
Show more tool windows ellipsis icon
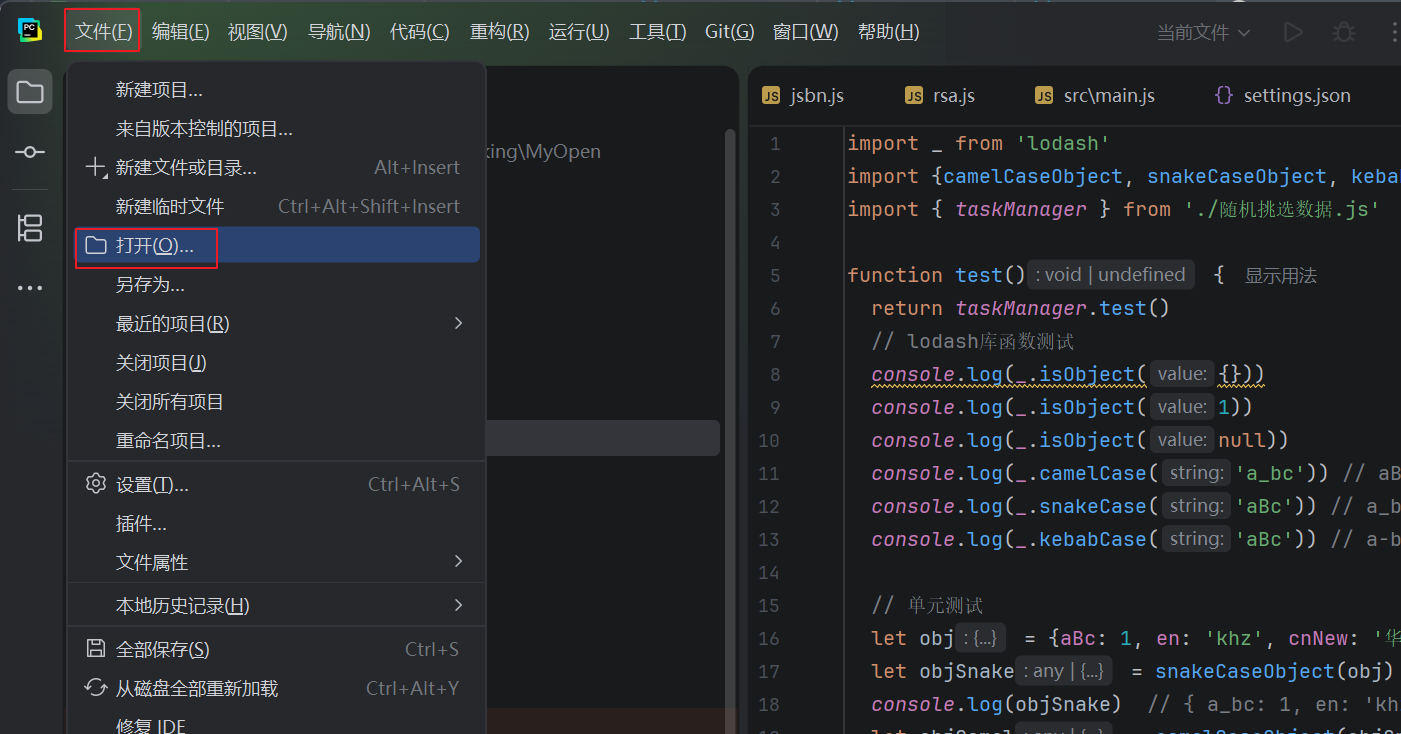30,288
